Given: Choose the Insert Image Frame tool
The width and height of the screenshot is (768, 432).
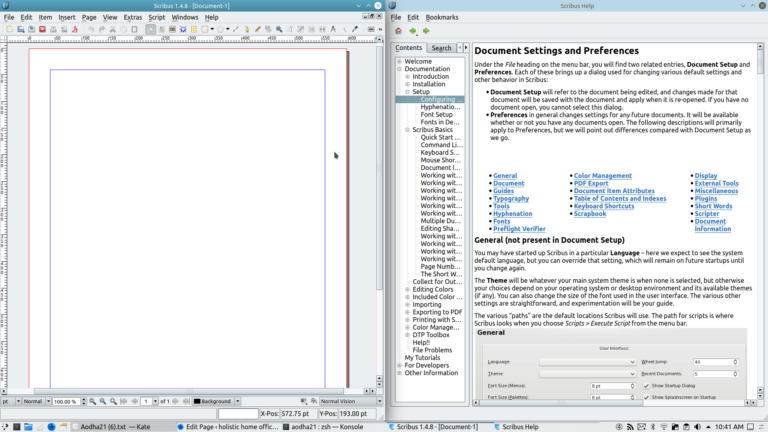Looking at the screenshot, I should pyautogui.click(x=172, y=29).
